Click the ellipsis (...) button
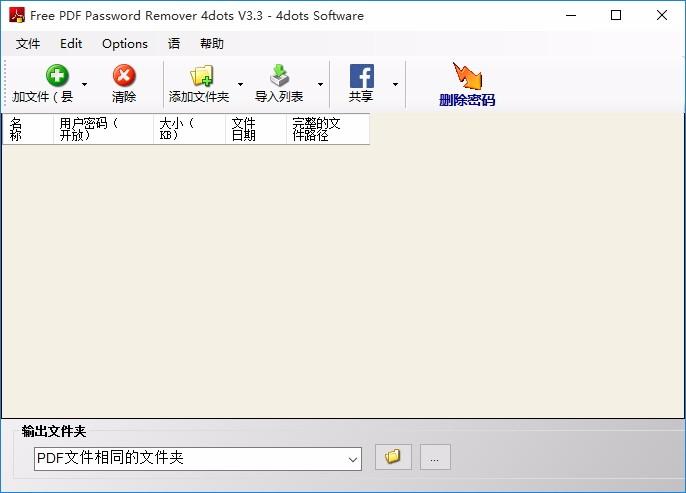 point(435,457)
